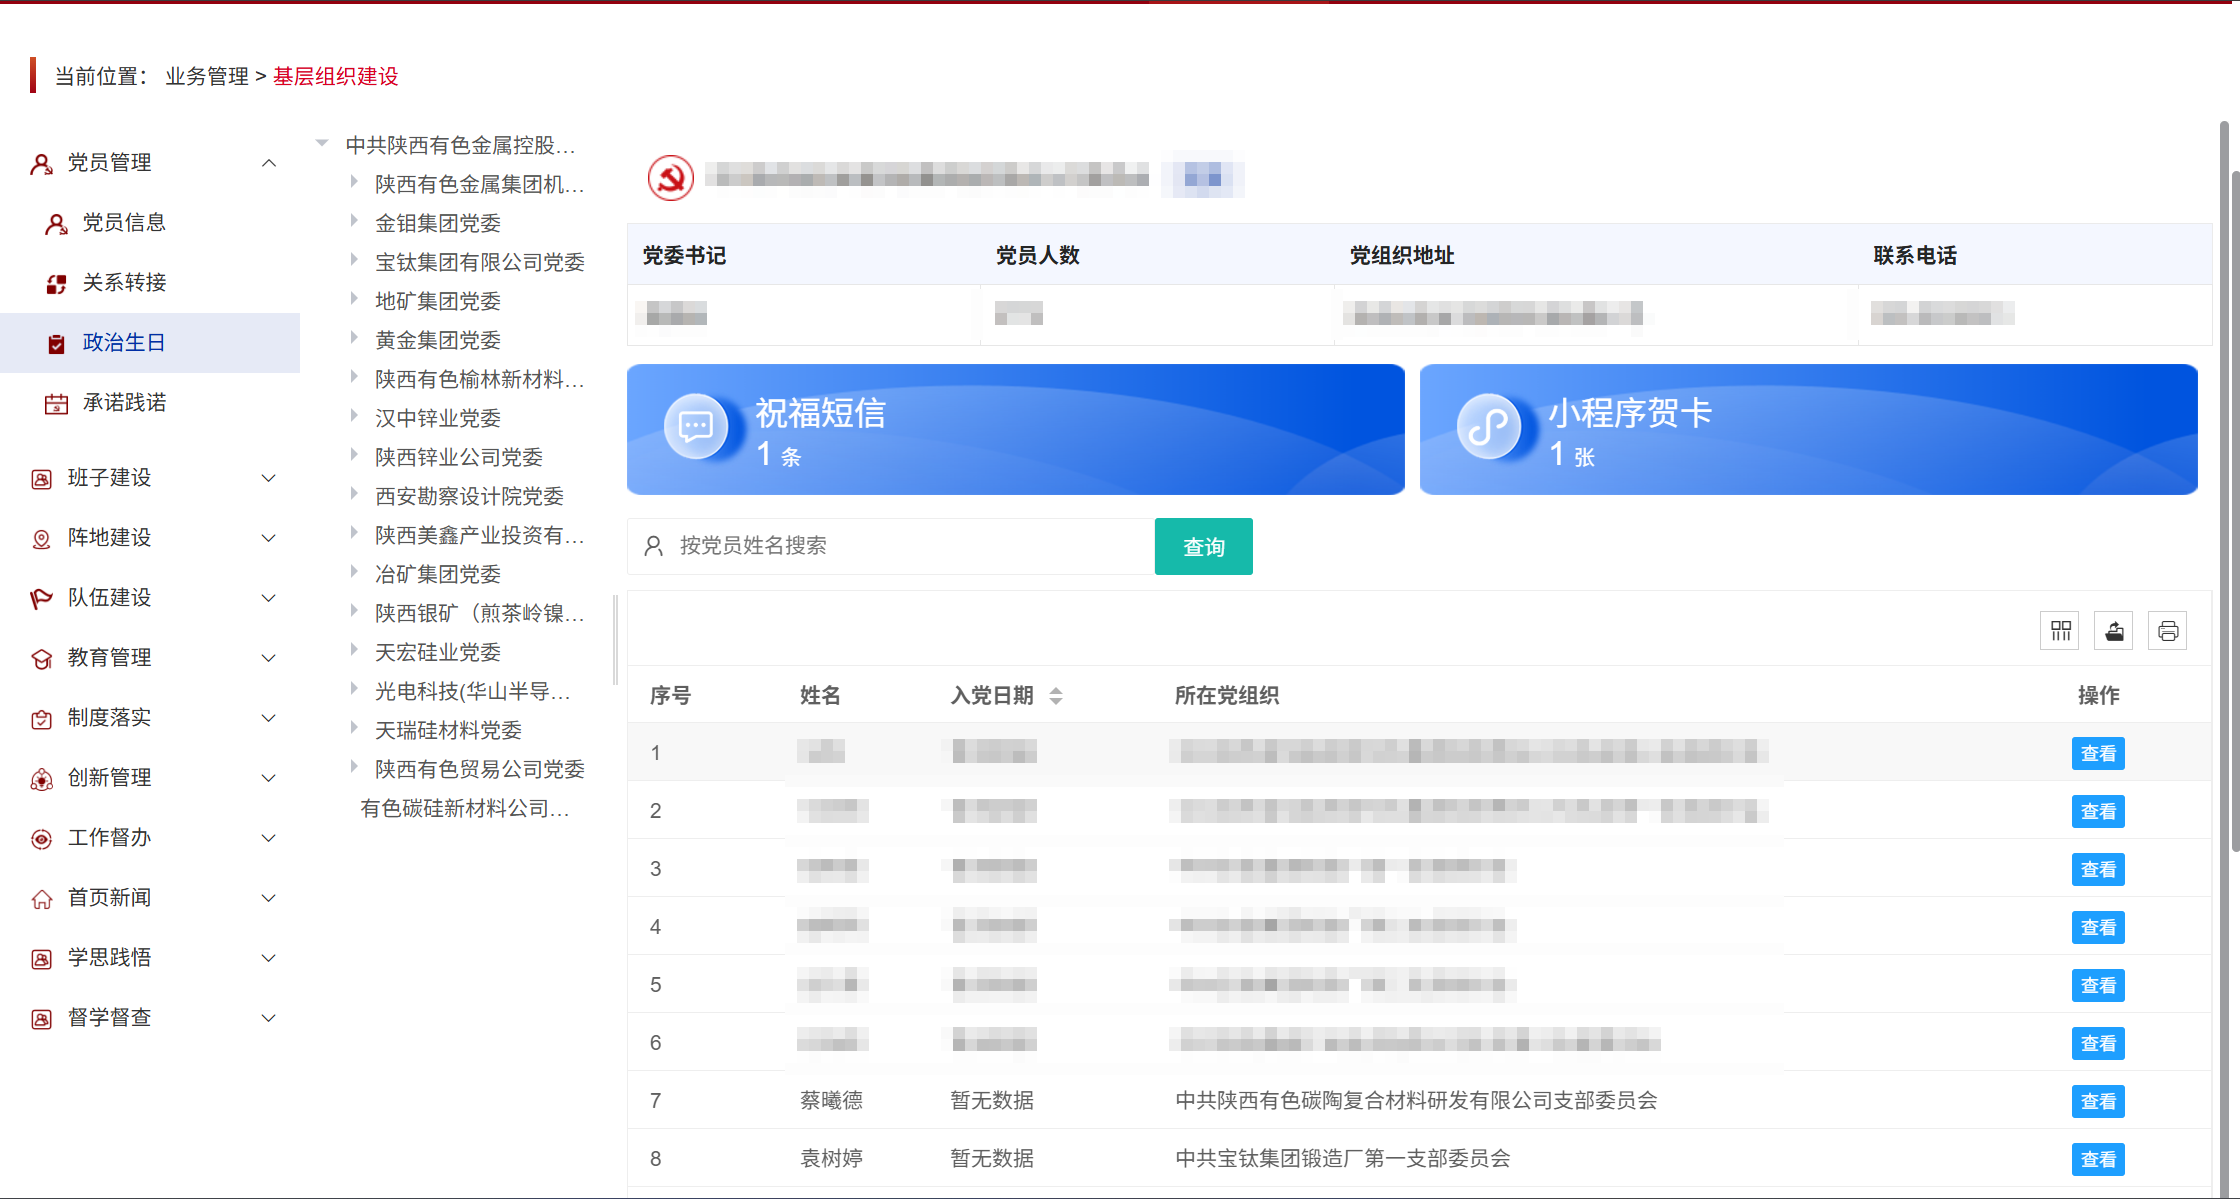Viewport: 2240px width, 1199px height.
Task: Click the 小程序贺卡 link icon
Action: [1489, 426]
